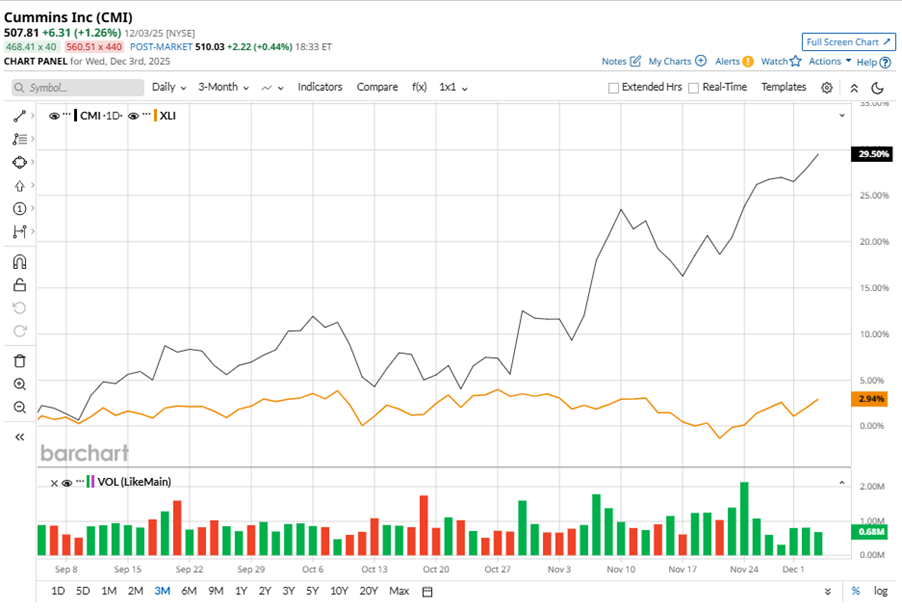Open the custom date range calendar
The height and width of the screenshot is (610, 902).
[427, 592]
